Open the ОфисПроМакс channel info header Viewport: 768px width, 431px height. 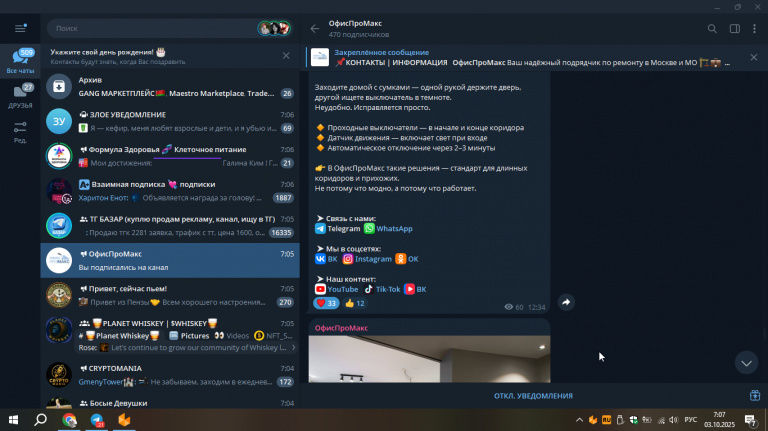[x=359, y=28]
